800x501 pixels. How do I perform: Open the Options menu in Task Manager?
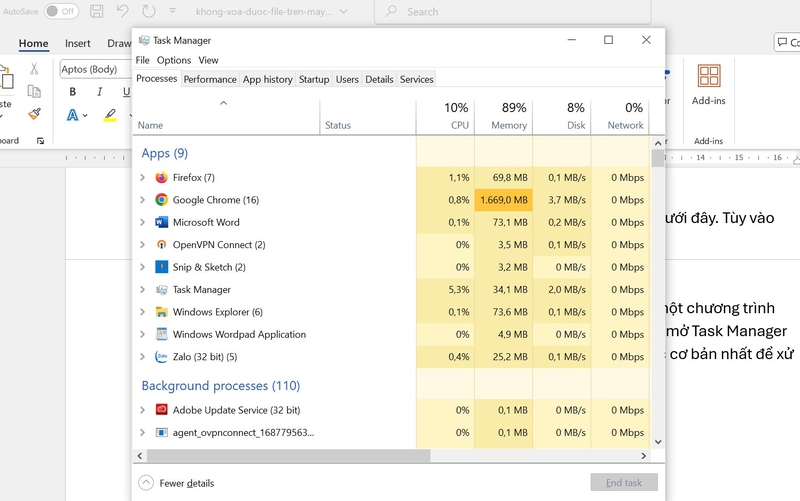173,60
